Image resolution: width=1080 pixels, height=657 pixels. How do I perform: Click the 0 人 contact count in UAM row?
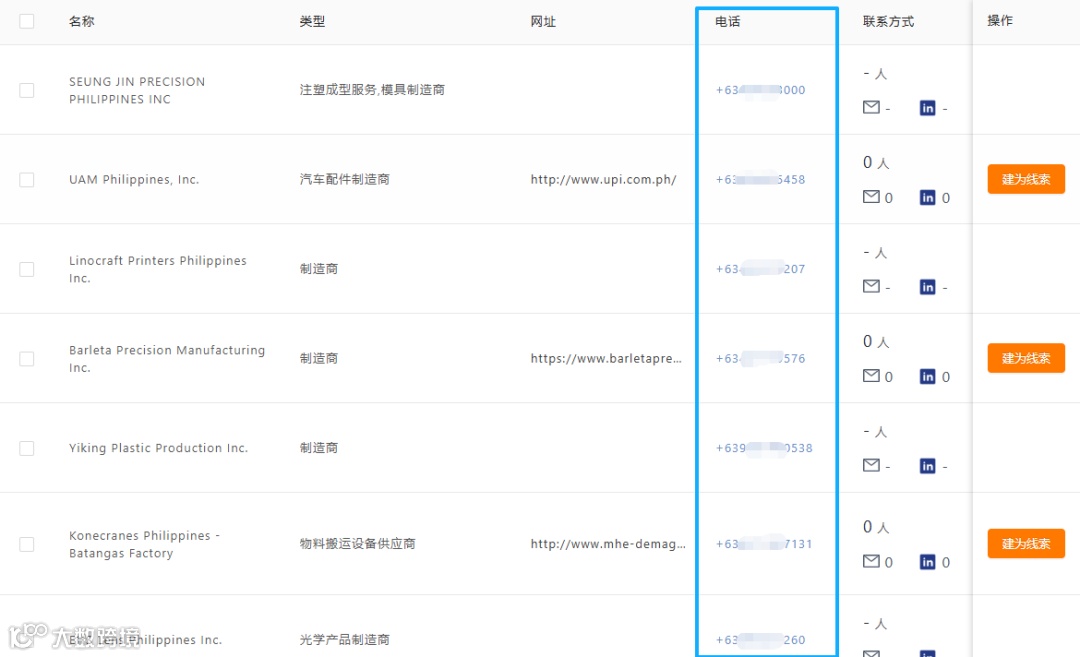tap(876, 163)
